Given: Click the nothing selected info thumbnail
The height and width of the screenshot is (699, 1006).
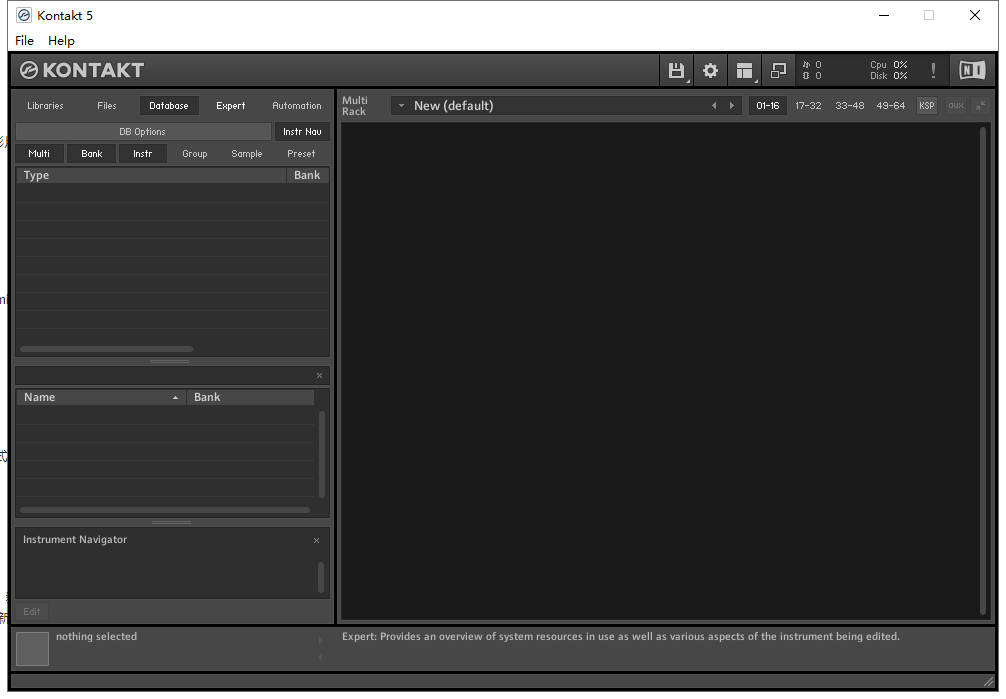Looking at the screenshot, I should point(32,649).
